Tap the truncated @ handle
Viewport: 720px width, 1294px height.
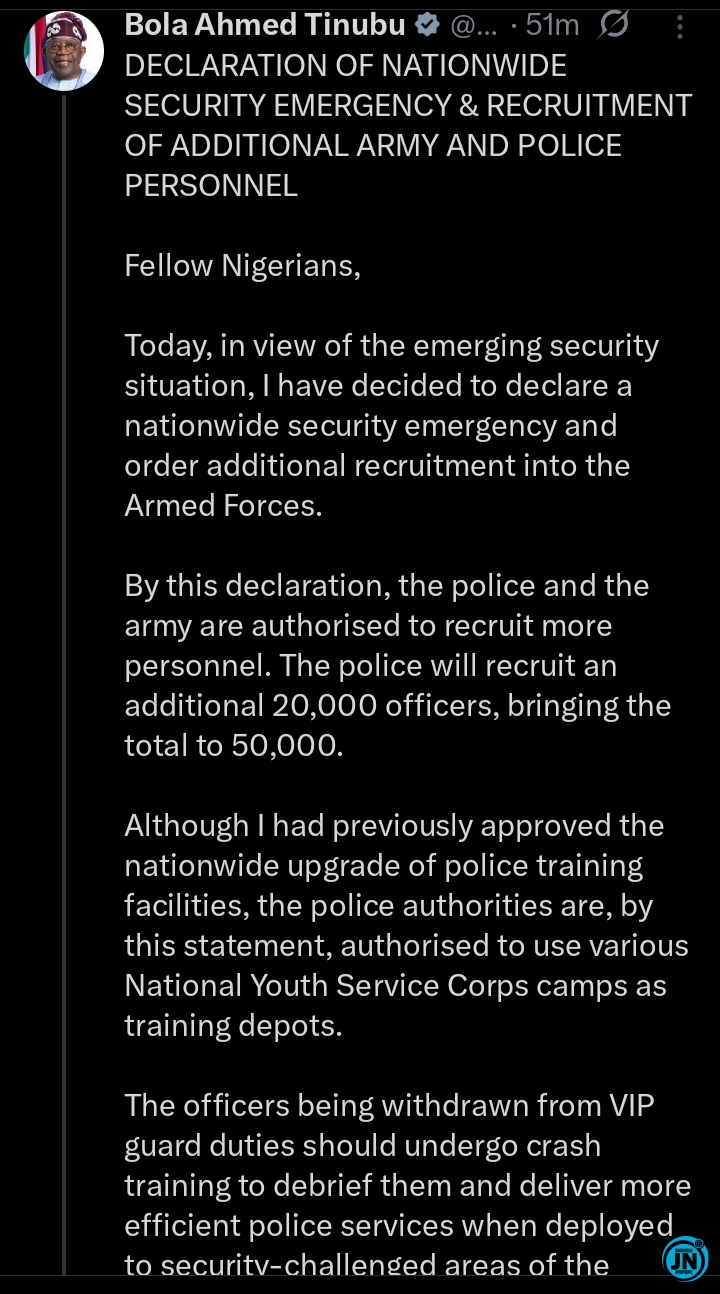click(474, 26)
